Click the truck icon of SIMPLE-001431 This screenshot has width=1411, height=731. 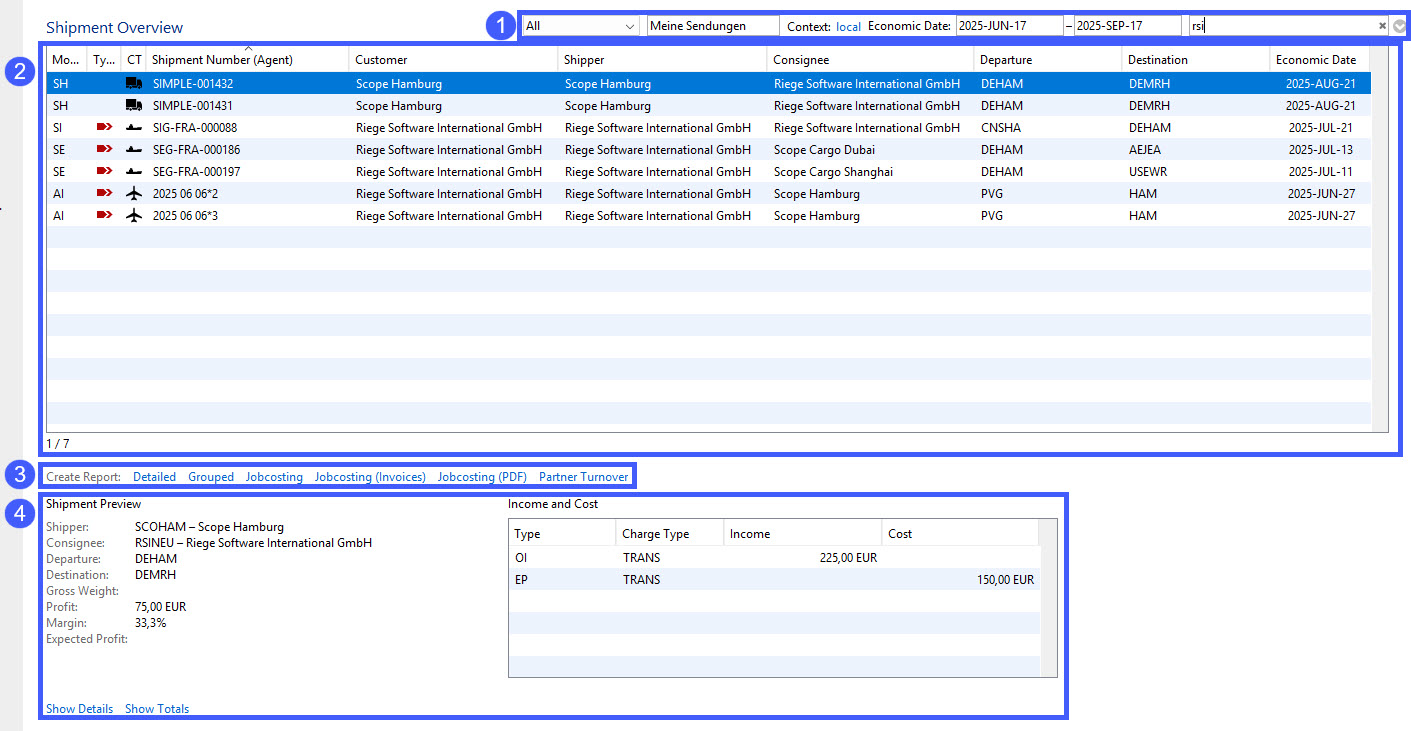[x=134, y=106]
